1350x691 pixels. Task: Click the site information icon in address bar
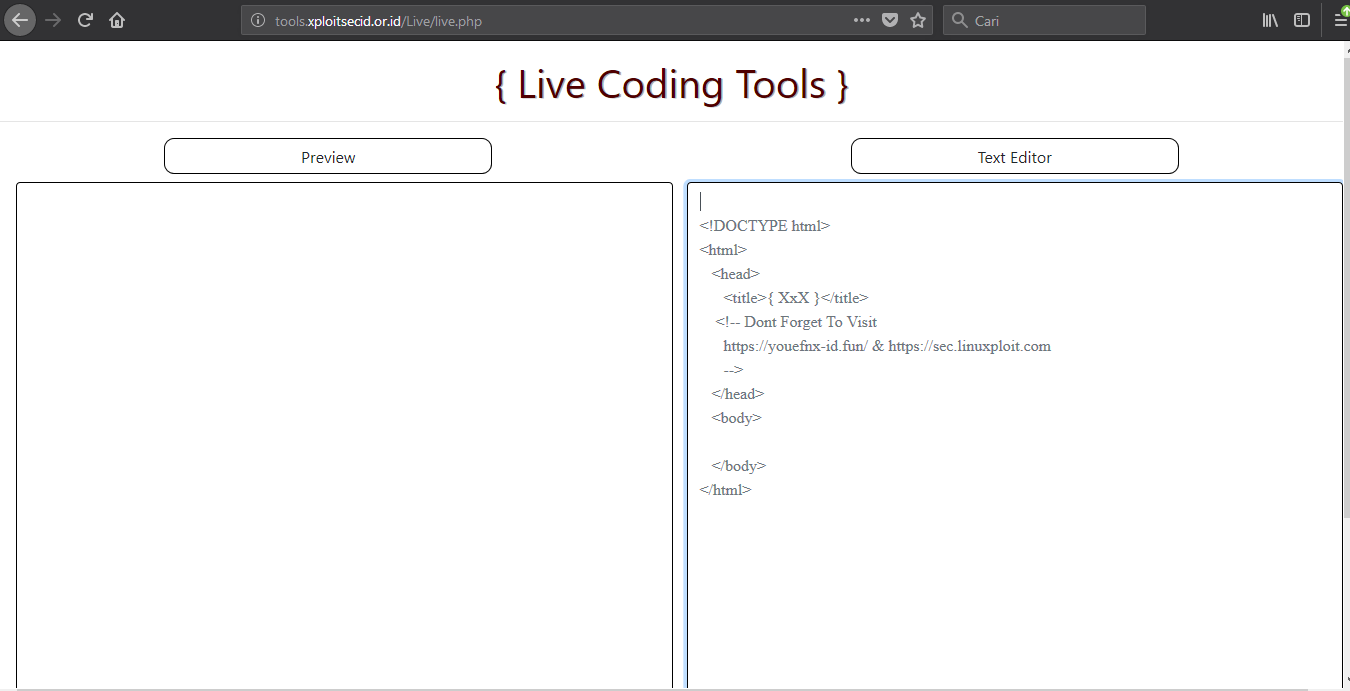click(258, 19)
